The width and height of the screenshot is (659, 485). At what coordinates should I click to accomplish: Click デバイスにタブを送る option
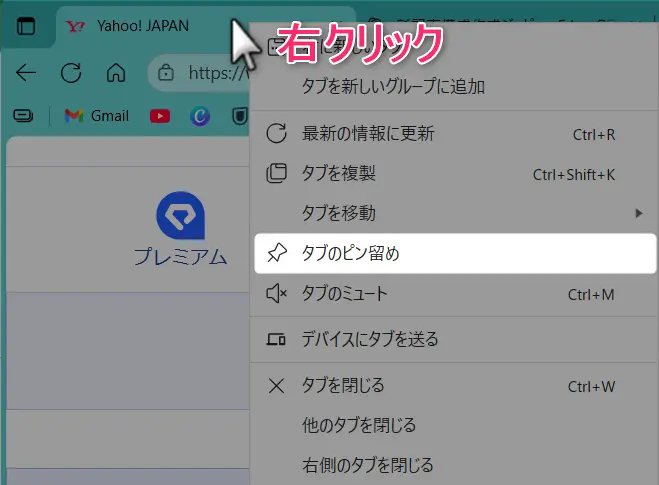(x=455, y=340)
